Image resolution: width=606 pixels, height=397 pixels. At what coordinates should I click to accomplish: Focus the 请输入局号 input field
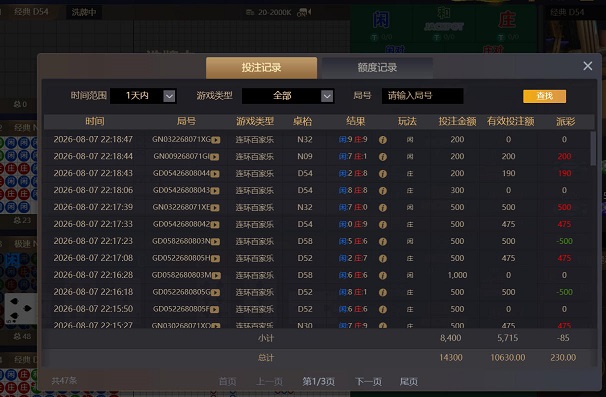pos(422,96)
